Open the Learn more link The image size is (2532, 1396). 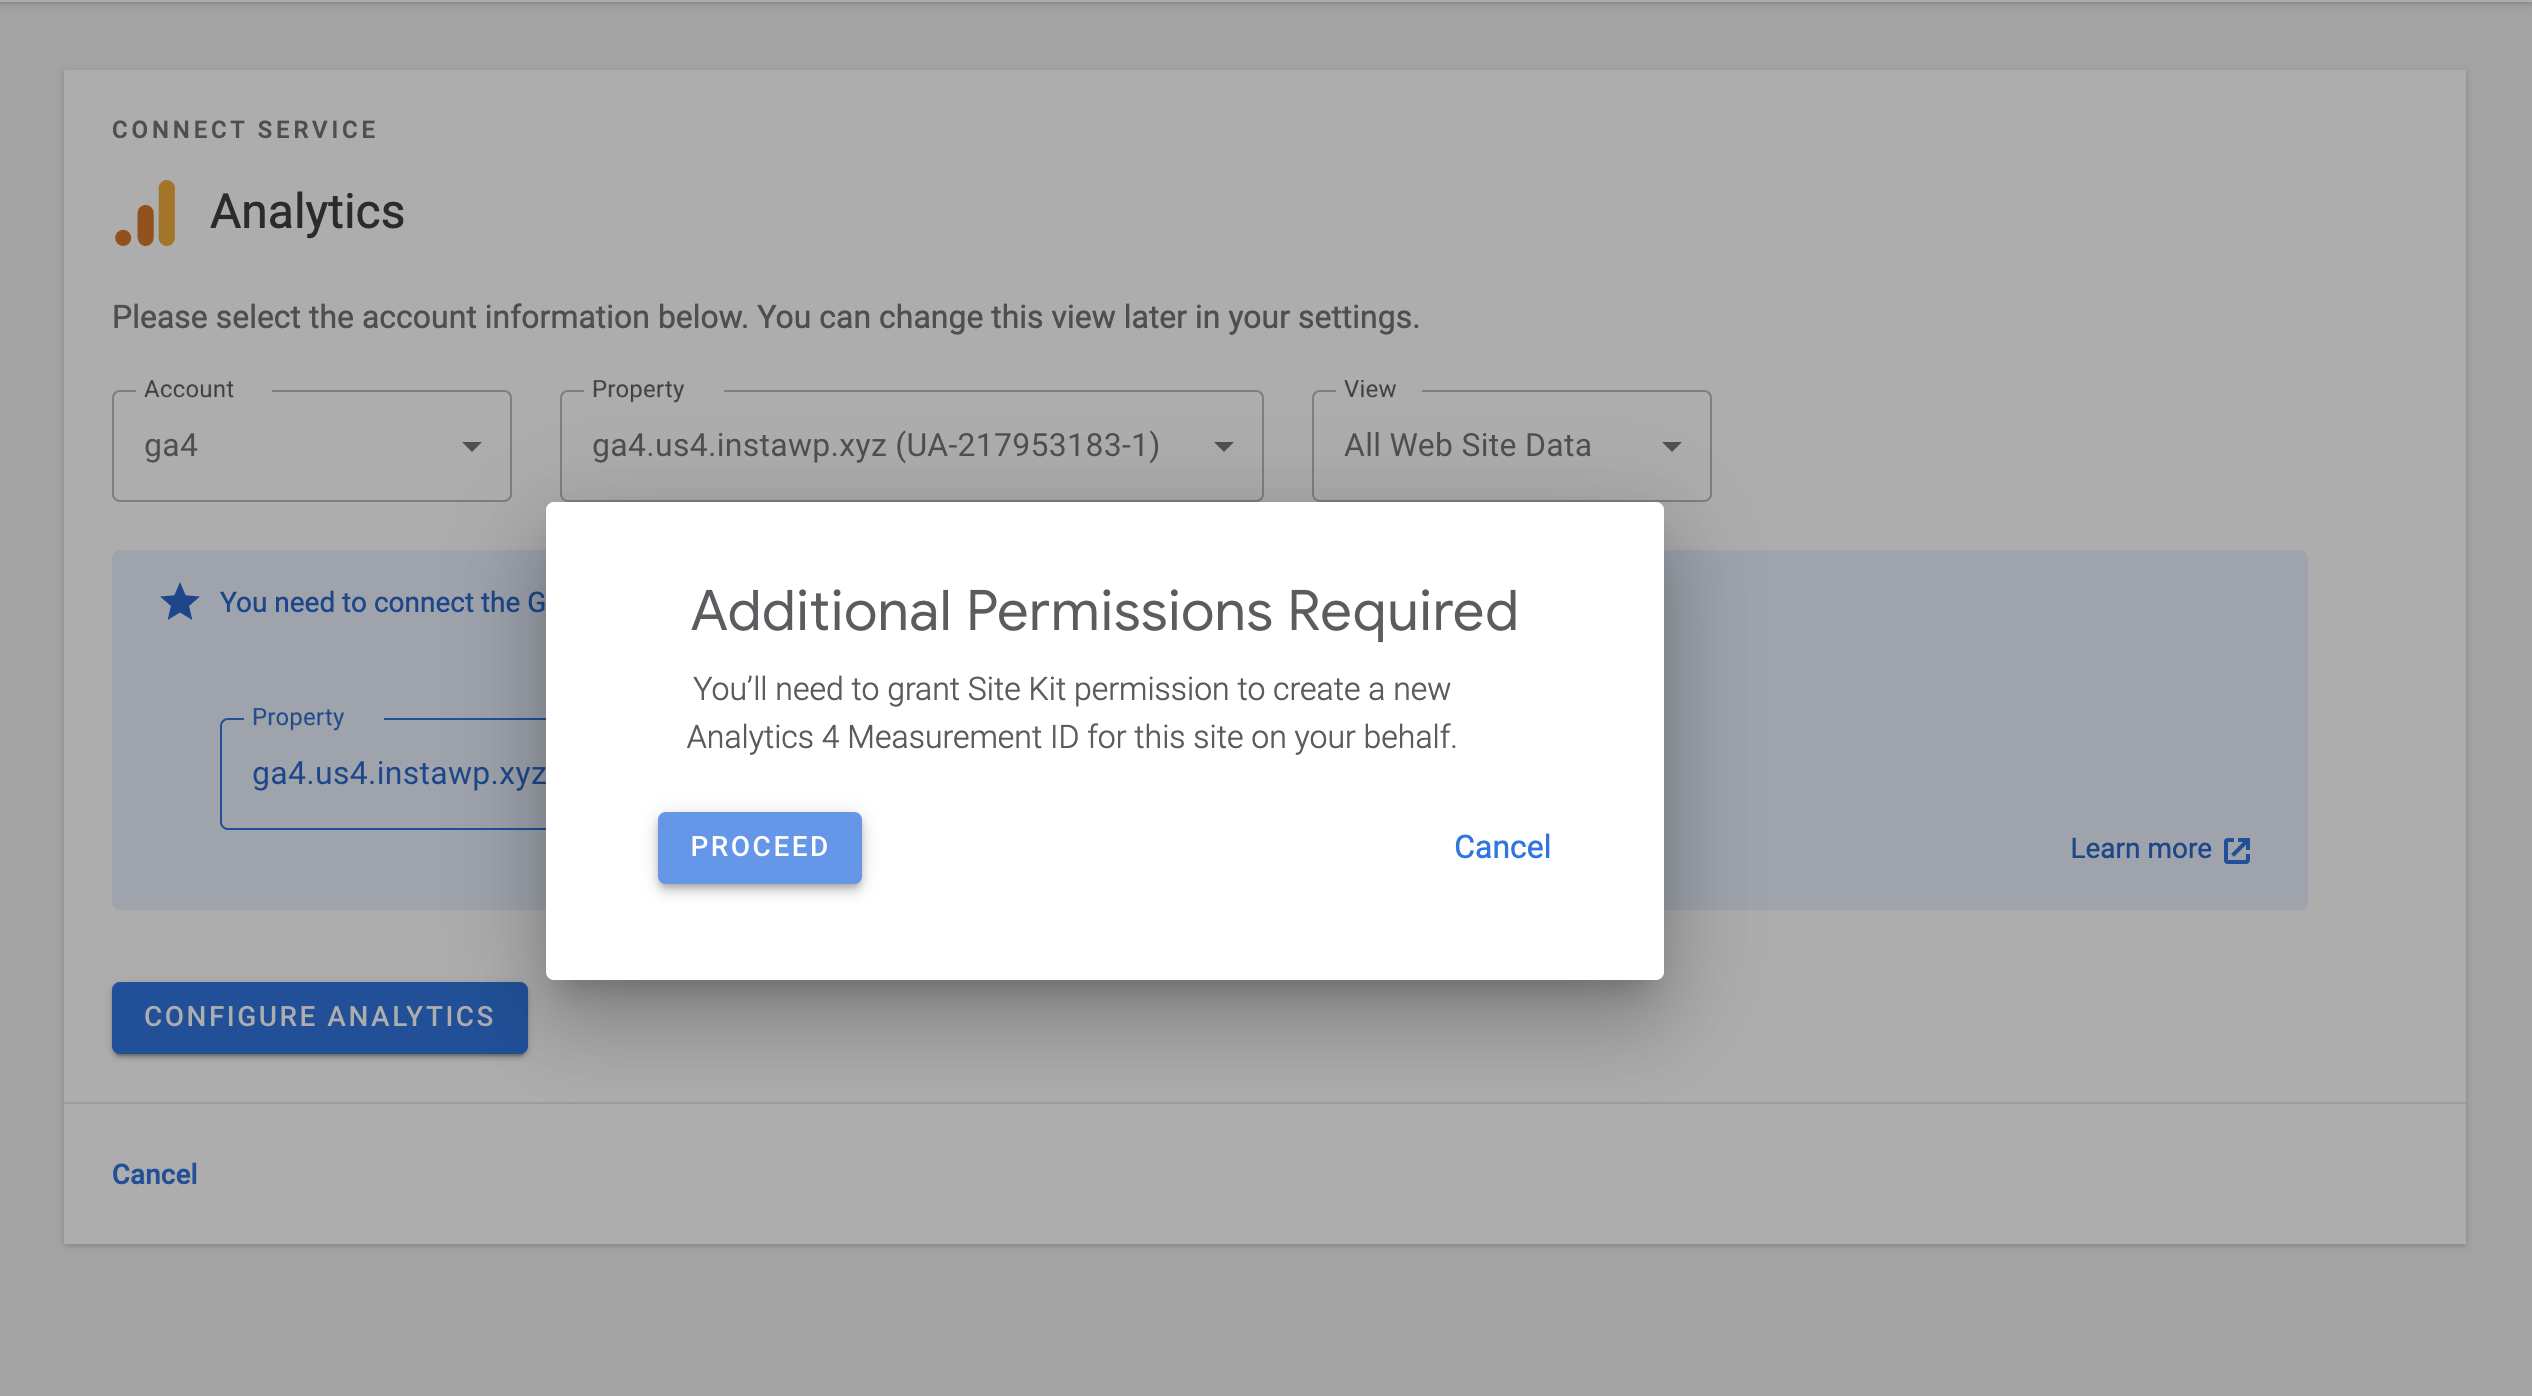pos(2142,849)
